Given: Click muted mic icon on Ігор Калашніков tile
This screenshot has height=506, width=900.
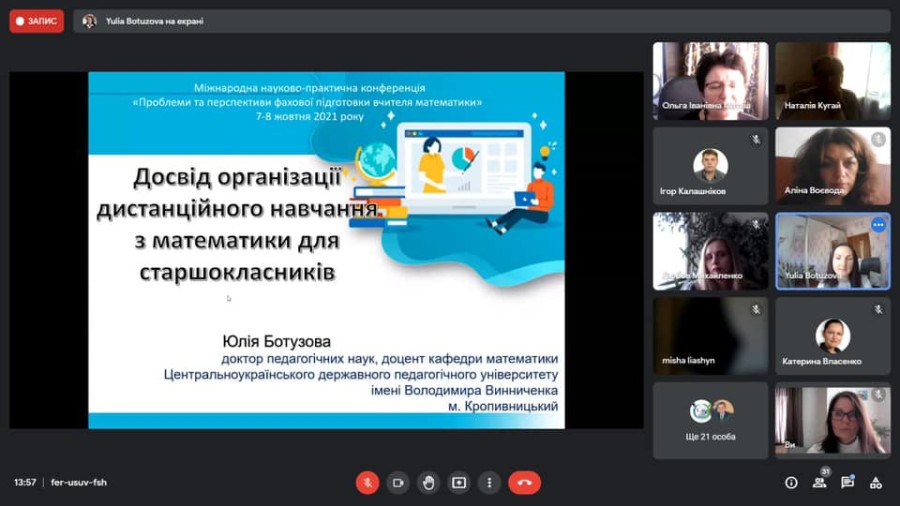Looking at the screenshot, I should click(x=756, y=139).
